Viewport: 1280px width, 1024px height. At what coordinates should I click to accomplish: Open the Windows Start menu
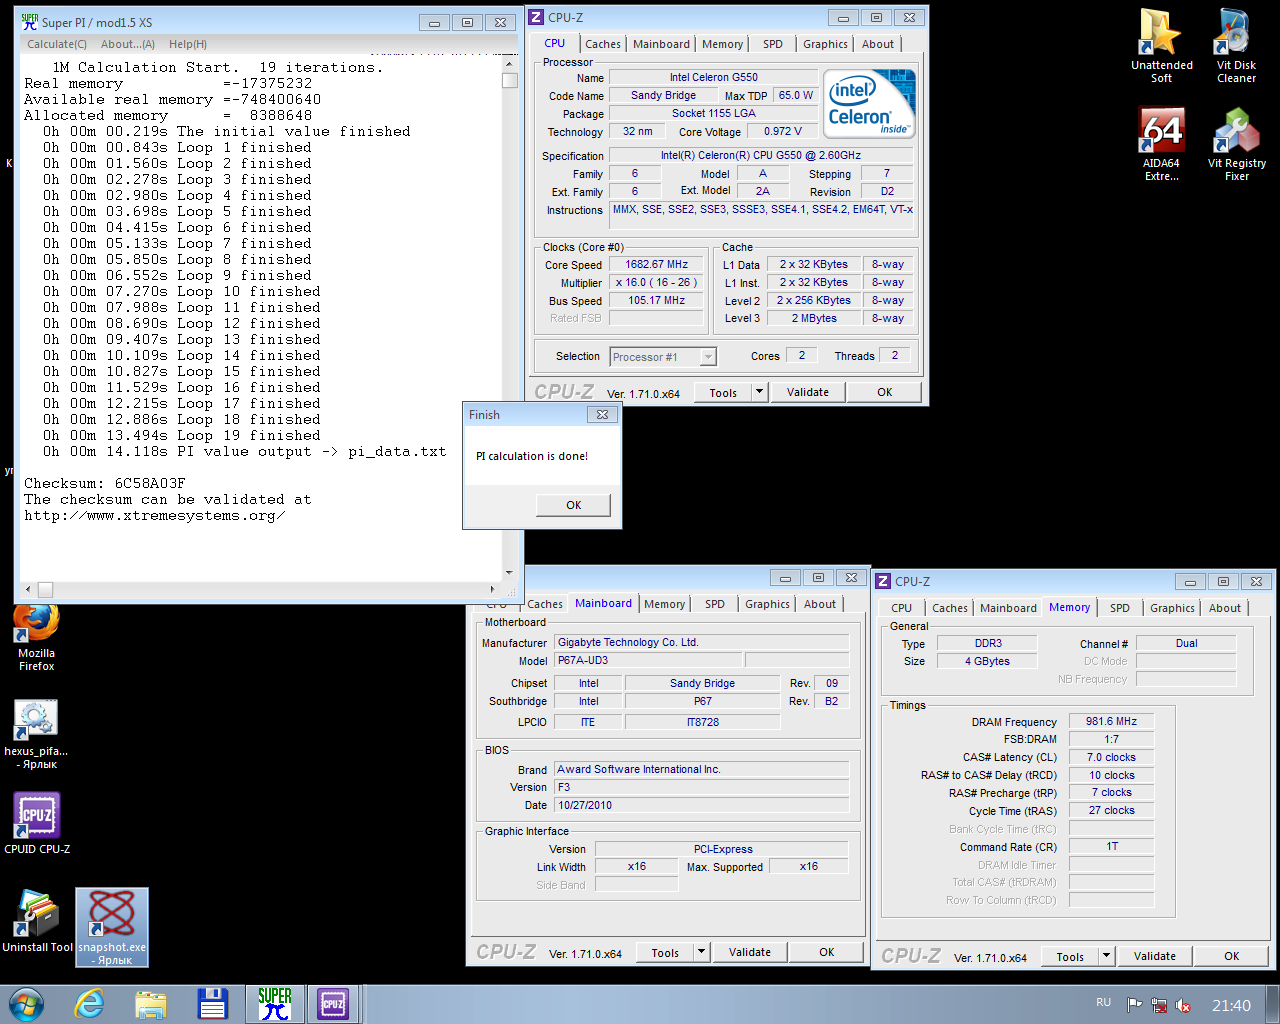point(26,1004)
